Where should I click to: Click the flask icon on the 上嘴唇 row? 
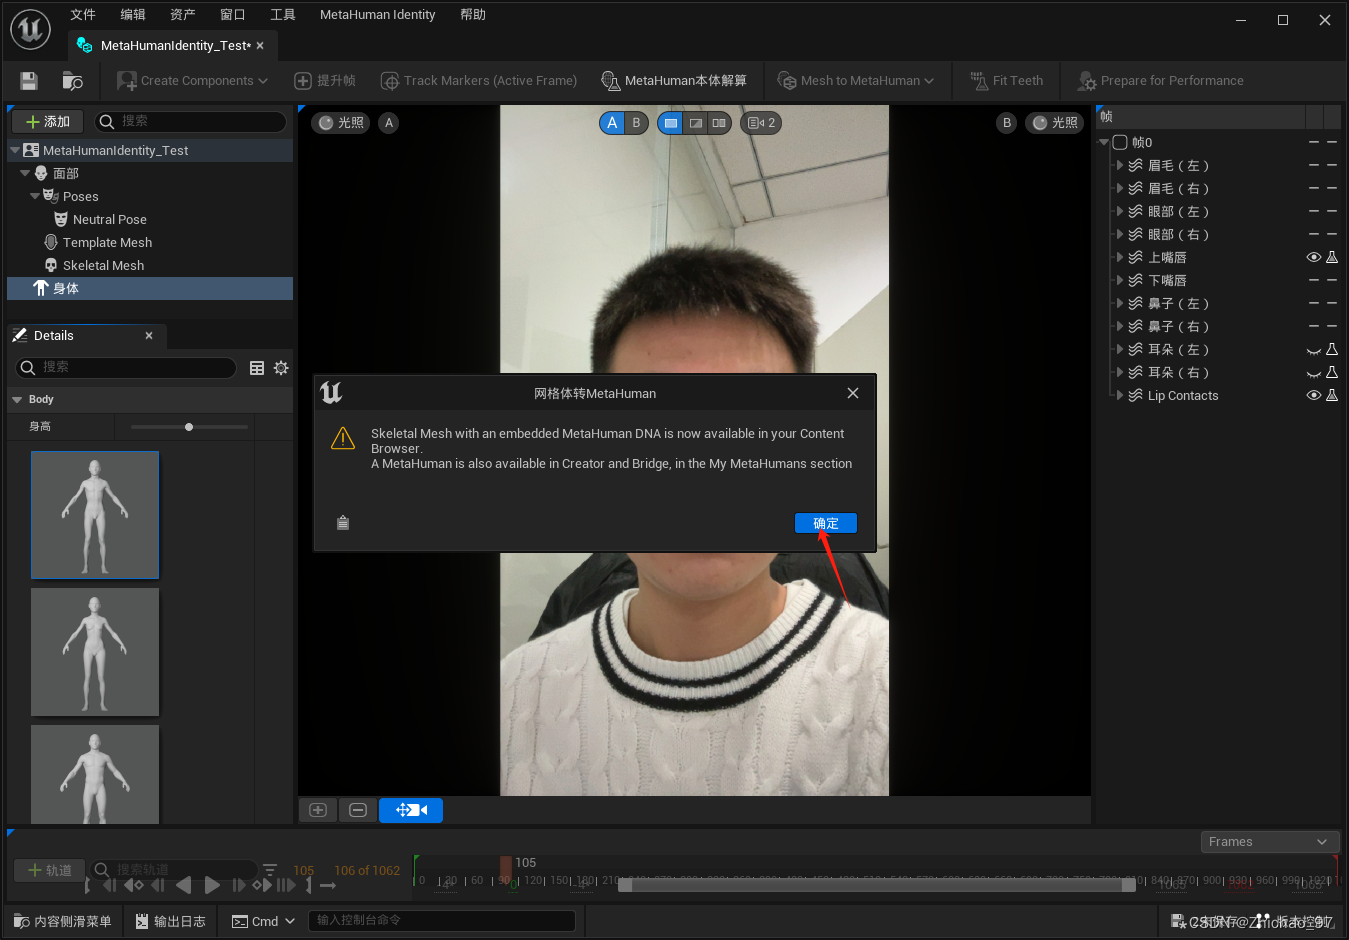point(1332,257)
